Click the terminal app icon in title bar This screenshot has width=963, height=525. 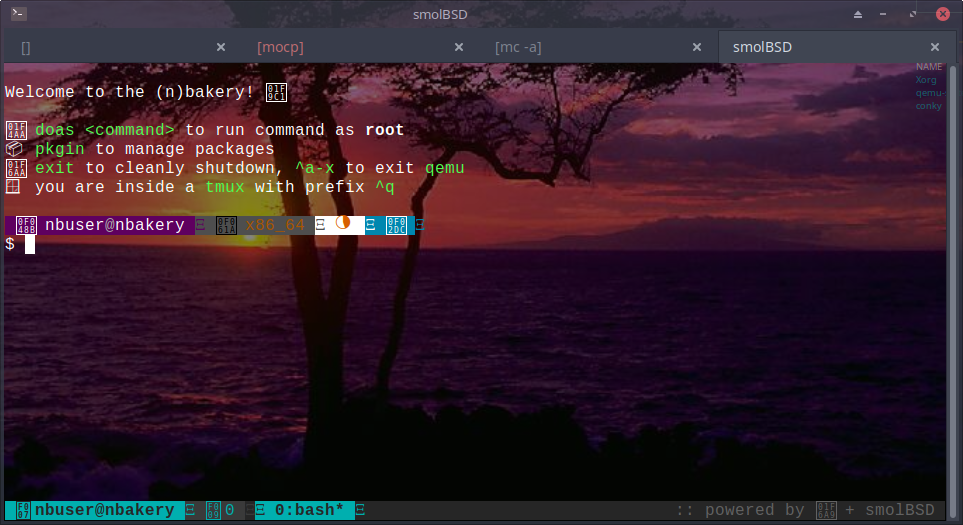tap(19, 14)
